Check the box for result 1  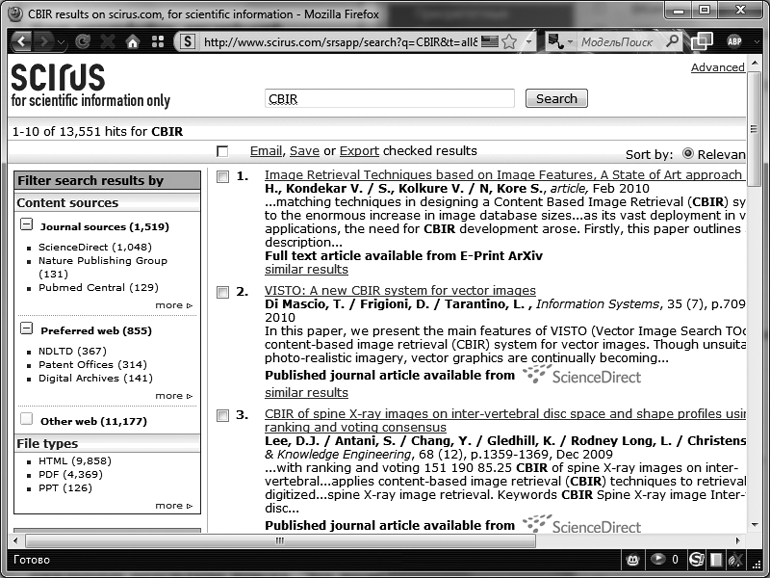click(x=222, y=176)
